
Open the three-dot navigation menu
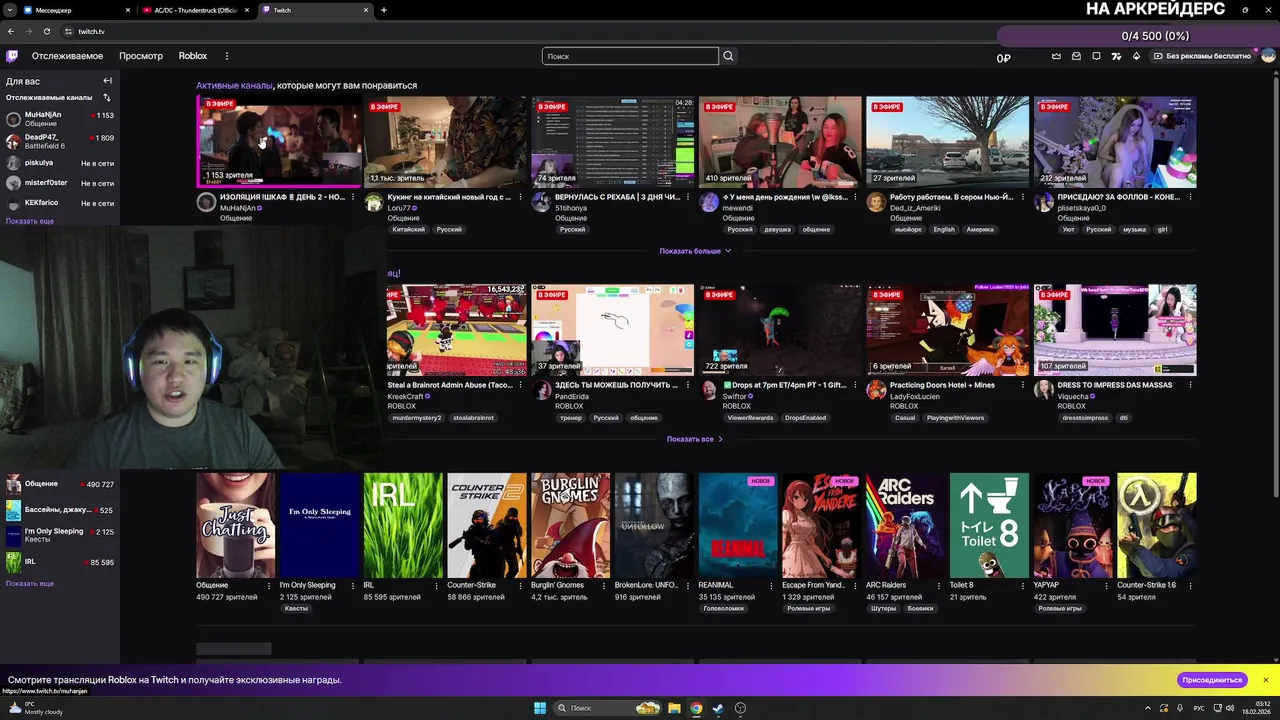click(x=227, y=56)
